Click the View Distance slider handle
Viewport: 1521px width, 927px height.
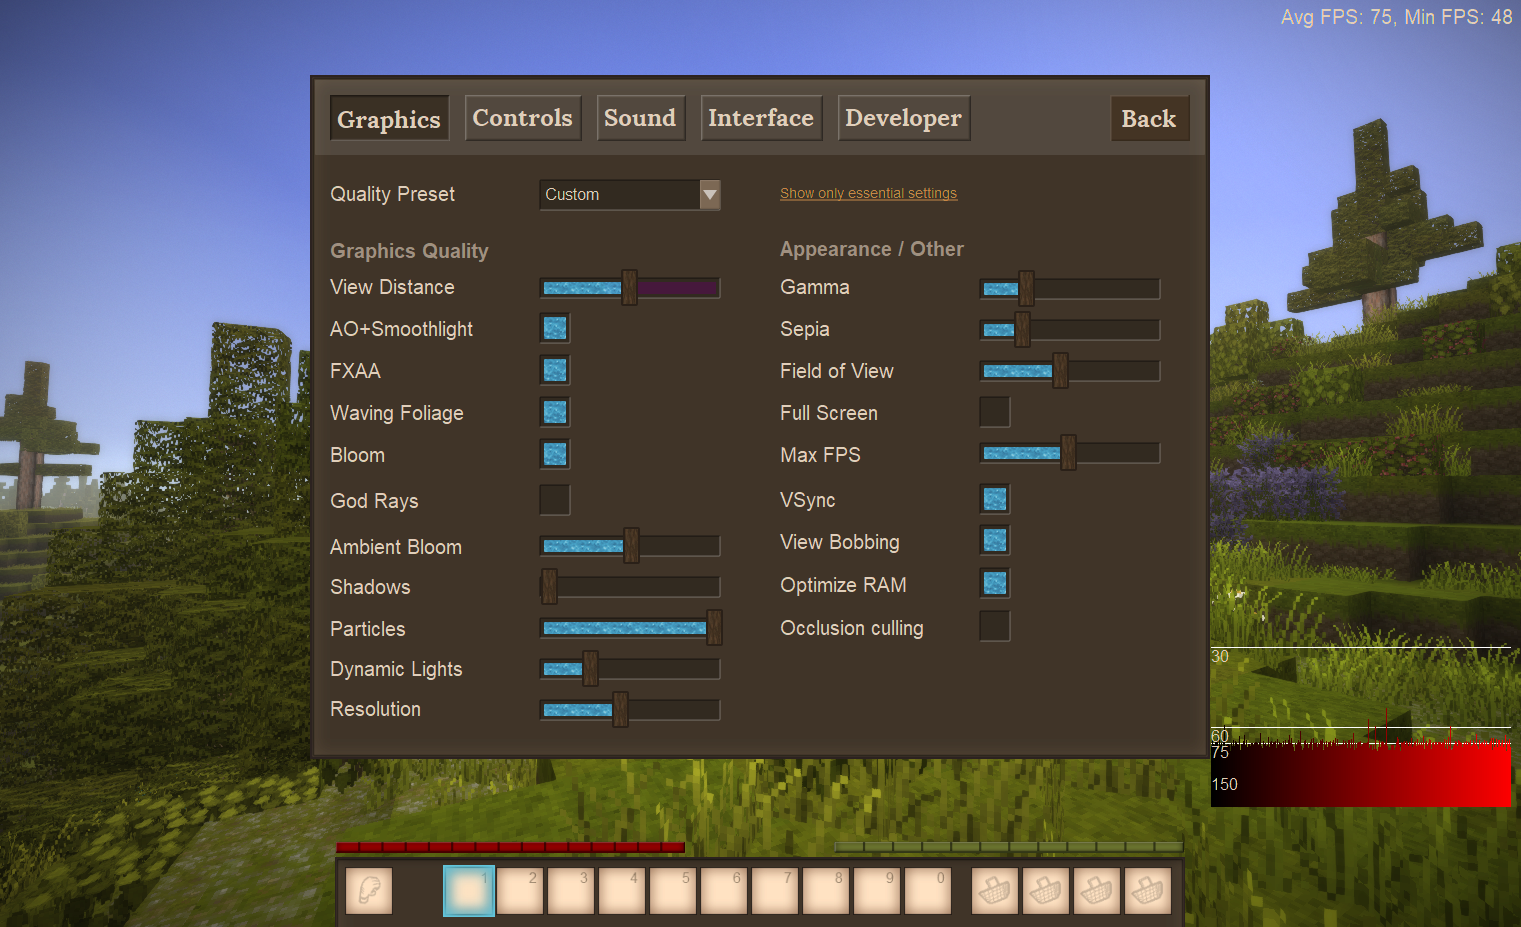pyautogui.click(x=629, y=288)
